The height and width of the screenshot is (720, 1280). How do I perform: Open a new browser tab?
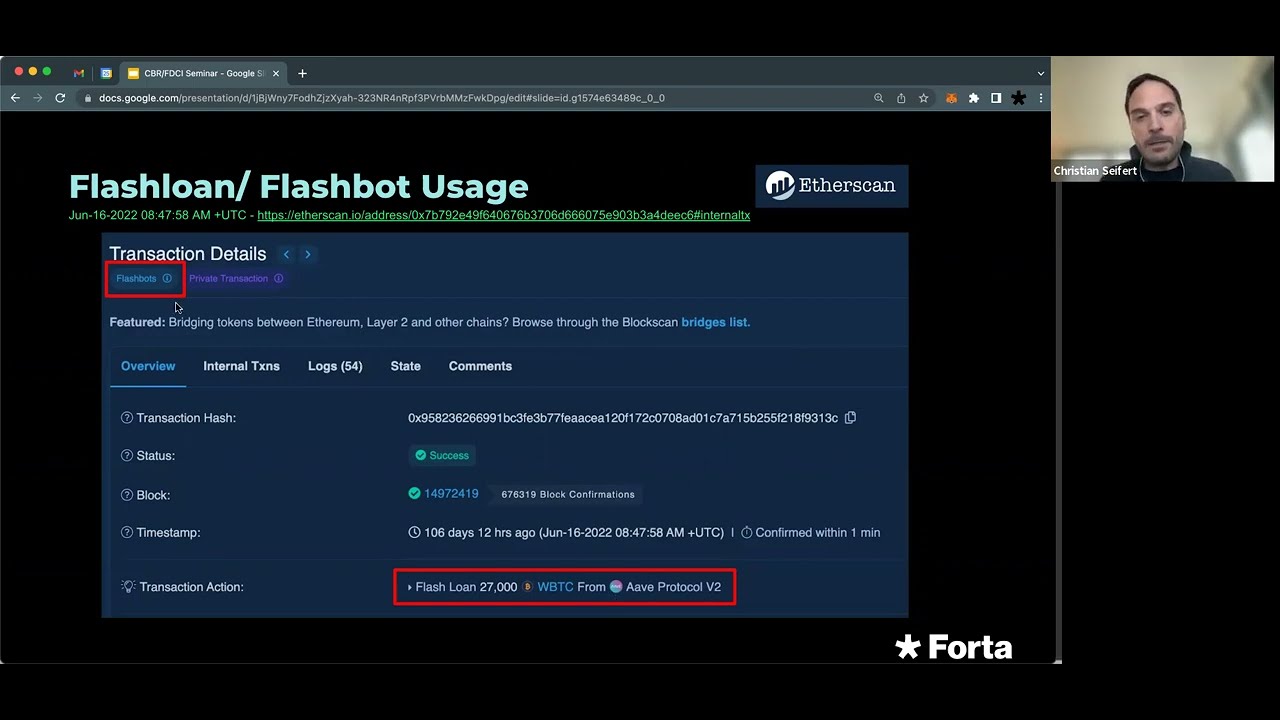[x=302, y=73]
